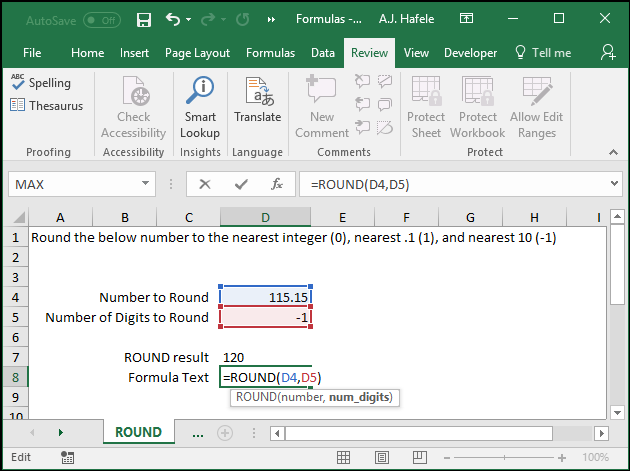
Task: Expand the Name Box dropdown
Action: pos(145,184)
